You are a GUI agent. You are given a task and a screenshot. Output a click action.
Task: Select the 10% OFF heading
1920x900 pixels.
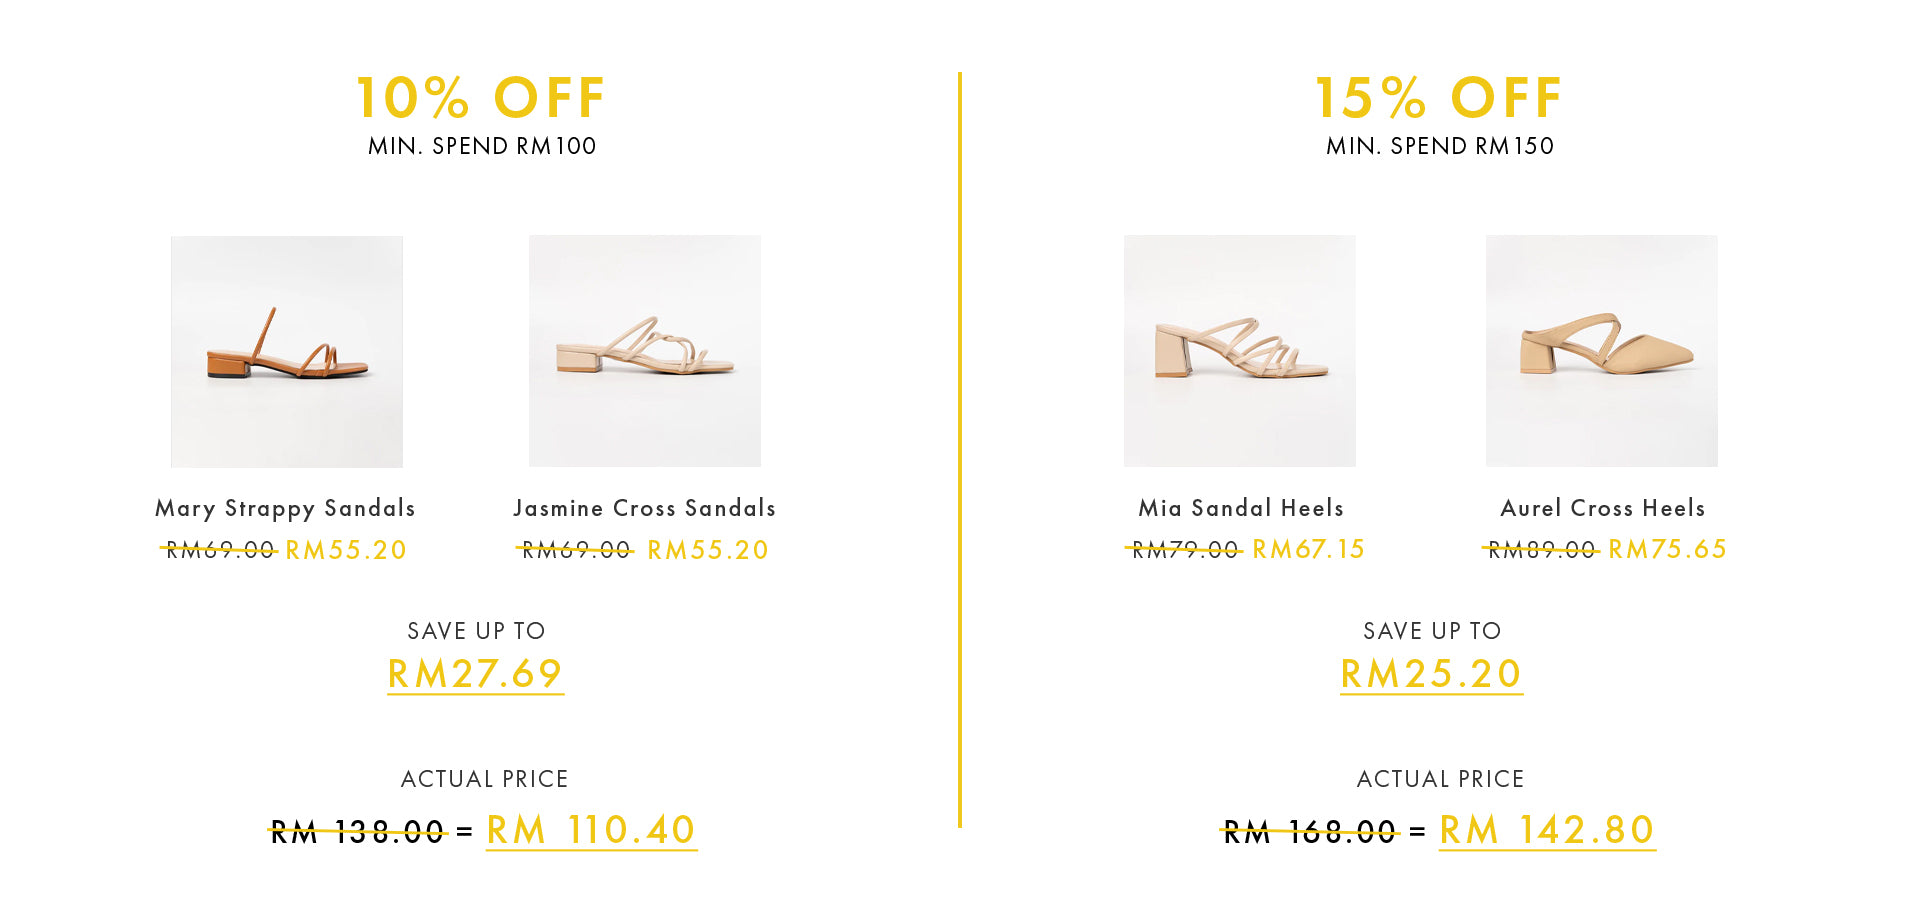pos(481,98)
